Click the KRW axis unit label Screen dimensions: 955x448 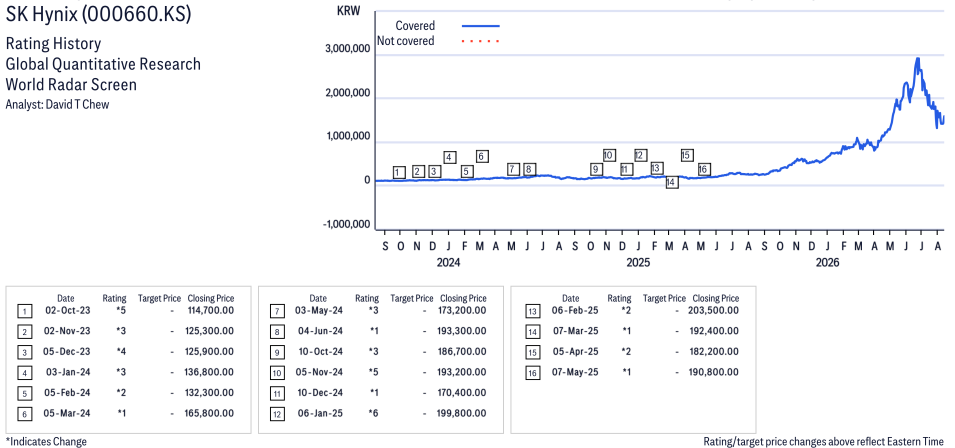tap(348, 11)
